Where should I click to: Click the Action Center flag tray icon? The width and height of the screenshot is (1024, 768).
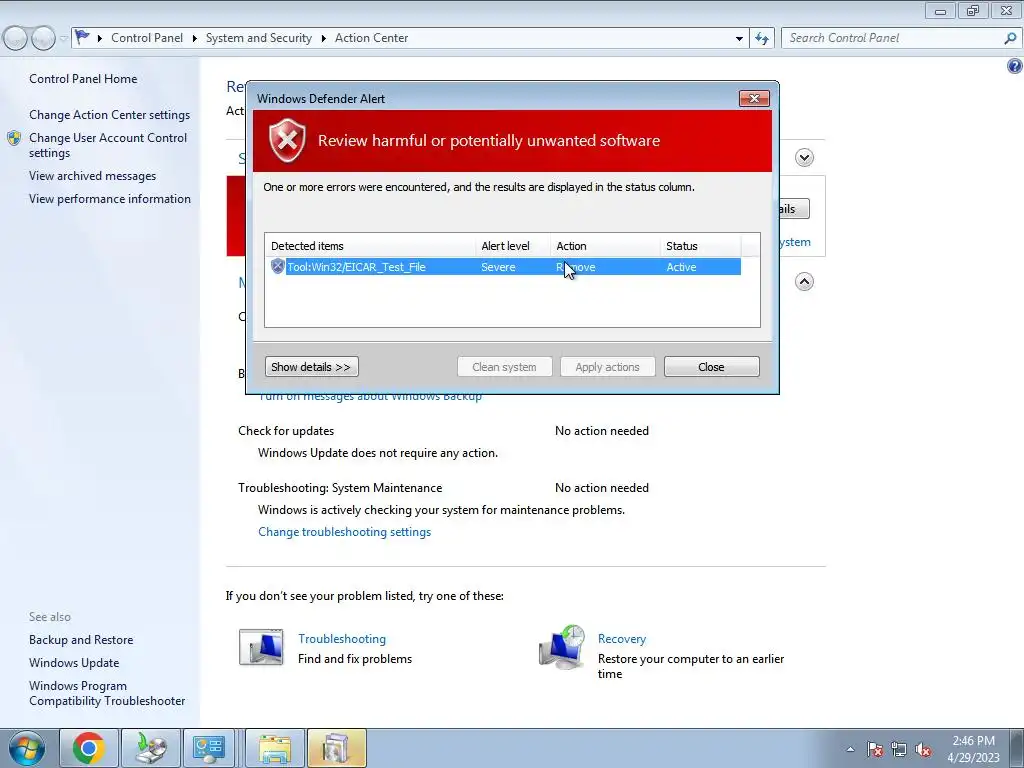pos(875,749)
